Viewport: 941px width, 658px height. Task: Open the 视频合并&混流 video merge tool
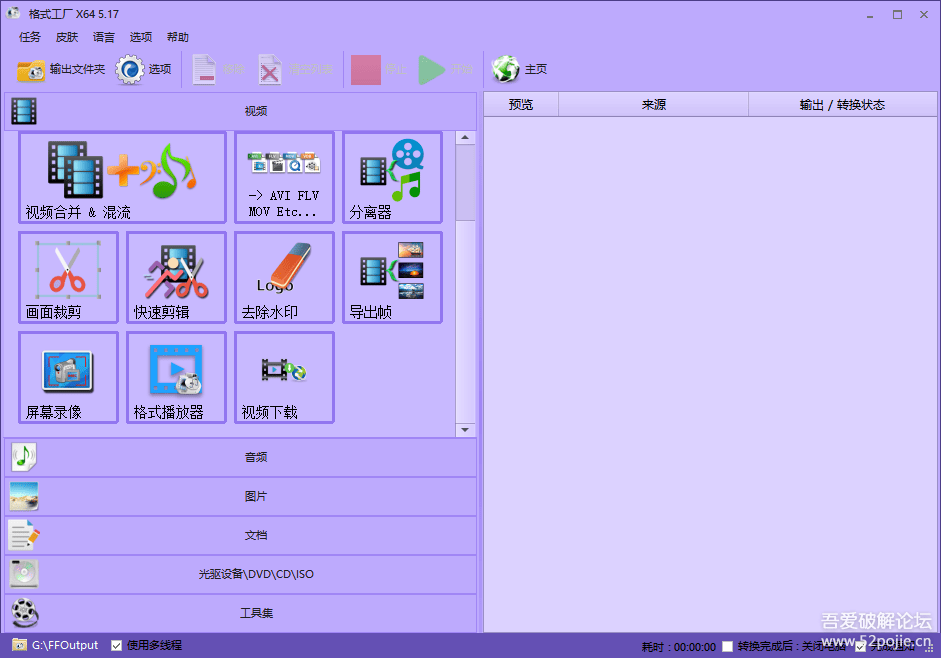click(120, 177)
